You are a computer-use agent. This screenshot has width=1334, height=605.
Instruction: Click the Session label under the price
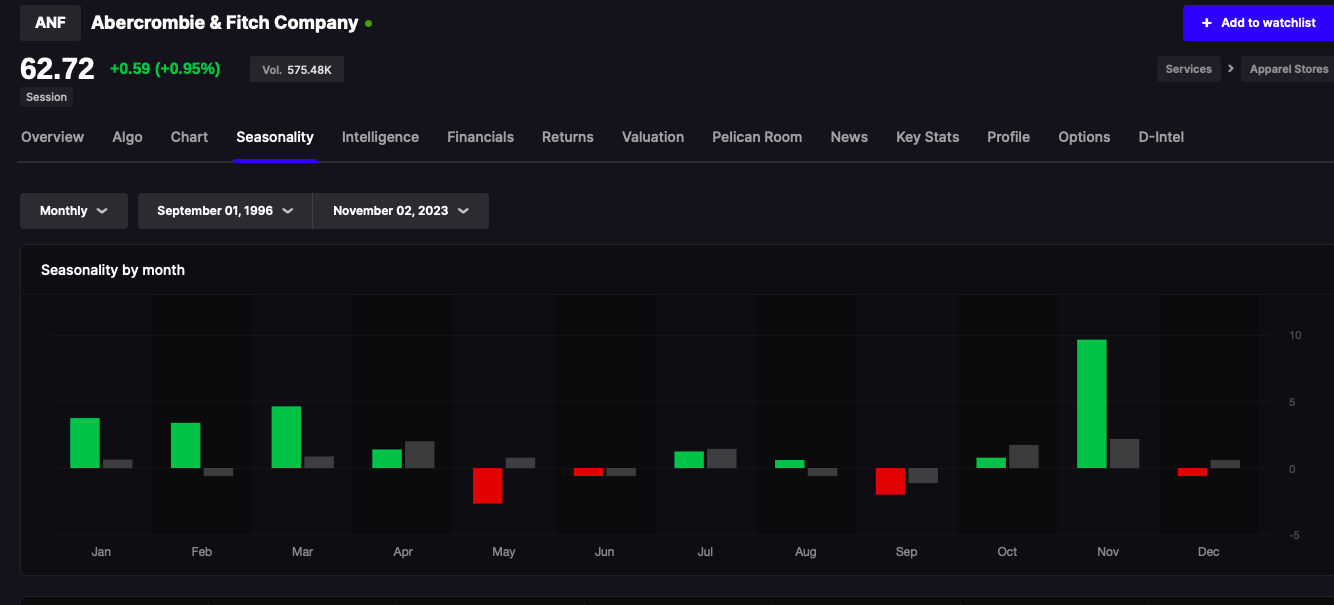click(47, 97)
